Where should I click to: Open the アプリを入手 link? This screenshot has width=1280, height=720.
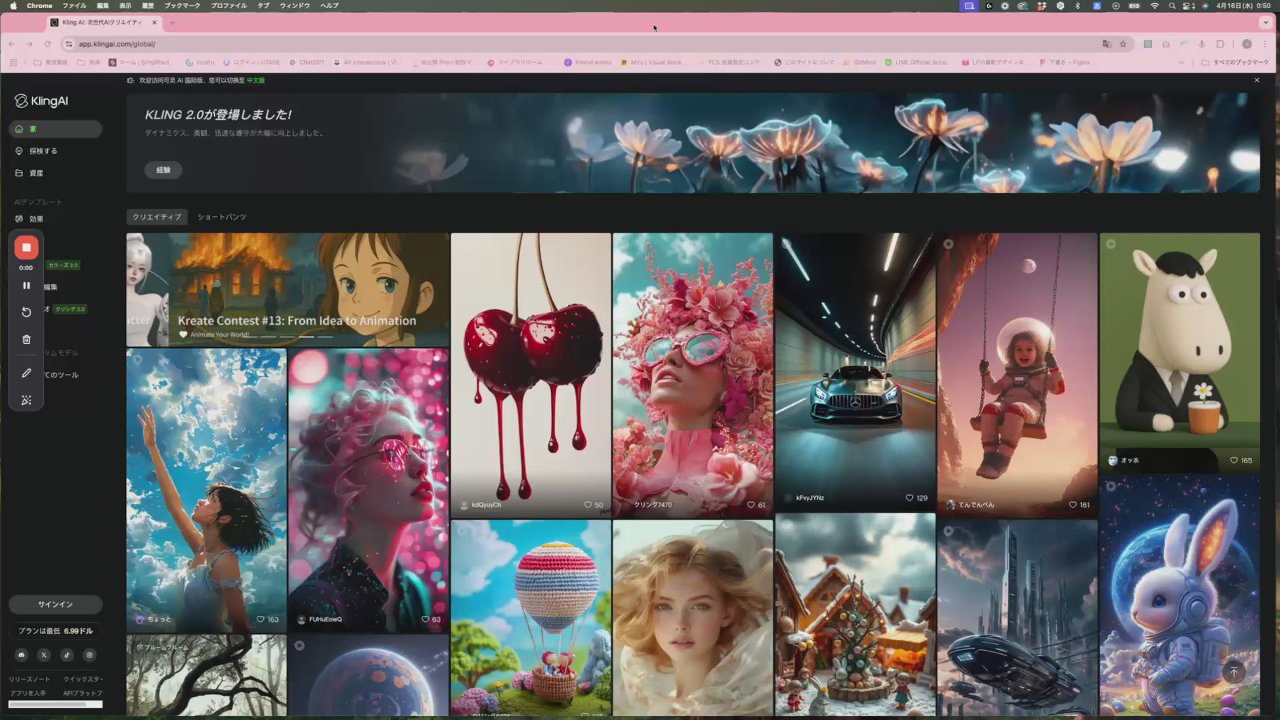click(28, 693)
